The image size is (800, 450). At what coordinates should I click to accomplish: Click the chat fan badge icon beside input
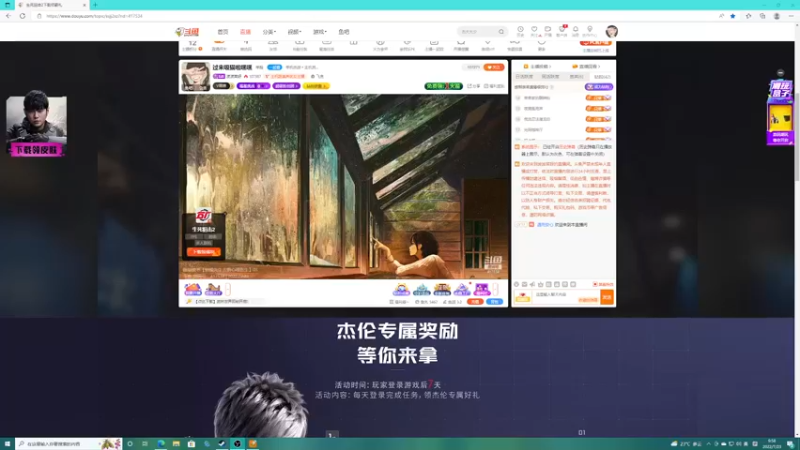[523, 297]
